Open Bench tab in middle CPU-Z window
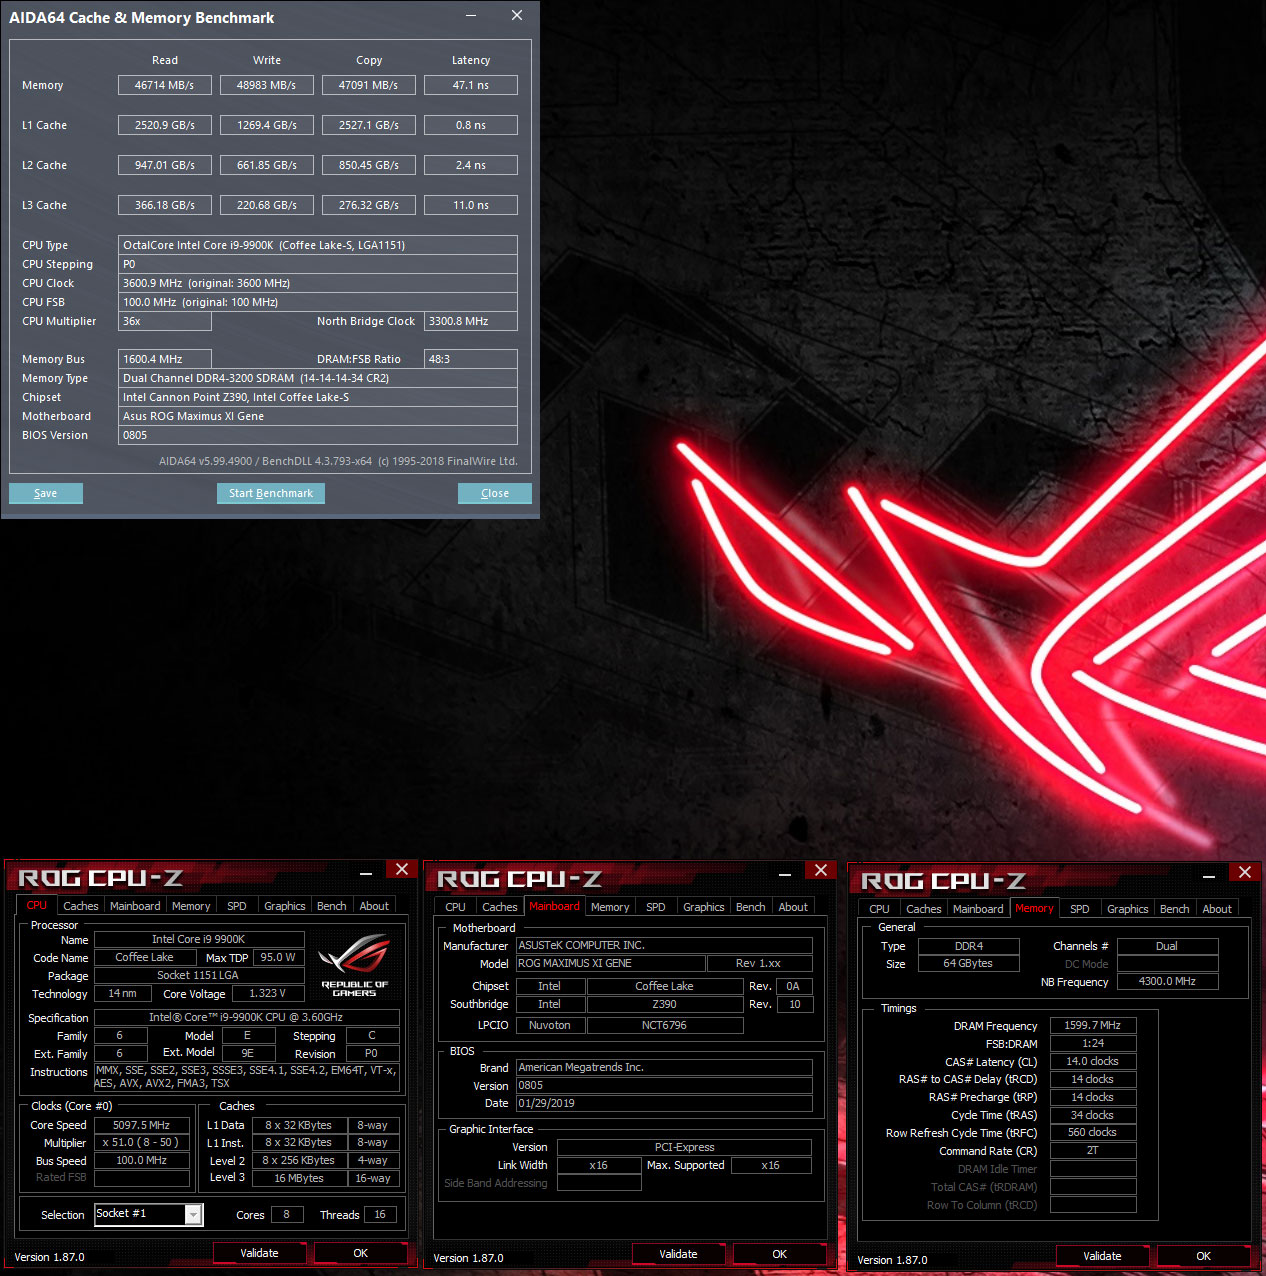This screenshot has width=1266, height=1276. pyautogui.click(x=751, y=907)
